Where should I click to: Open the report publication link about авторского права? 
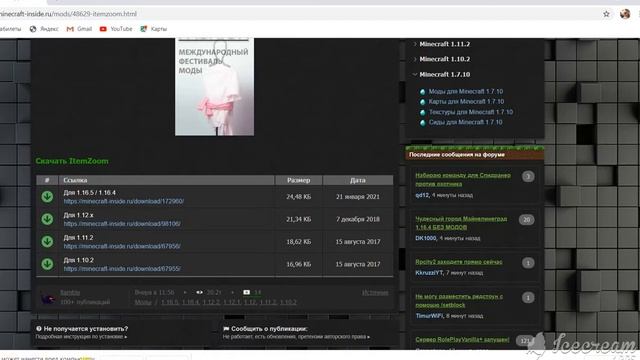click(x=296, y=337)
